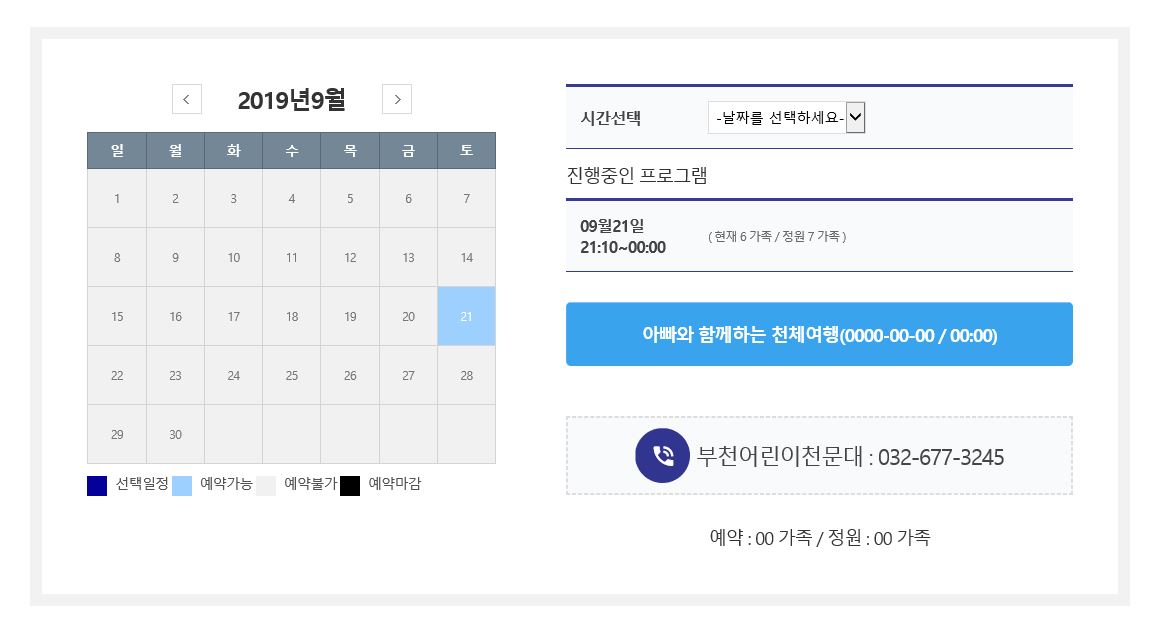This screenshot has width=1156, height=628.
Task: Click the purple phone icon
Action: (x=662, y=456)
